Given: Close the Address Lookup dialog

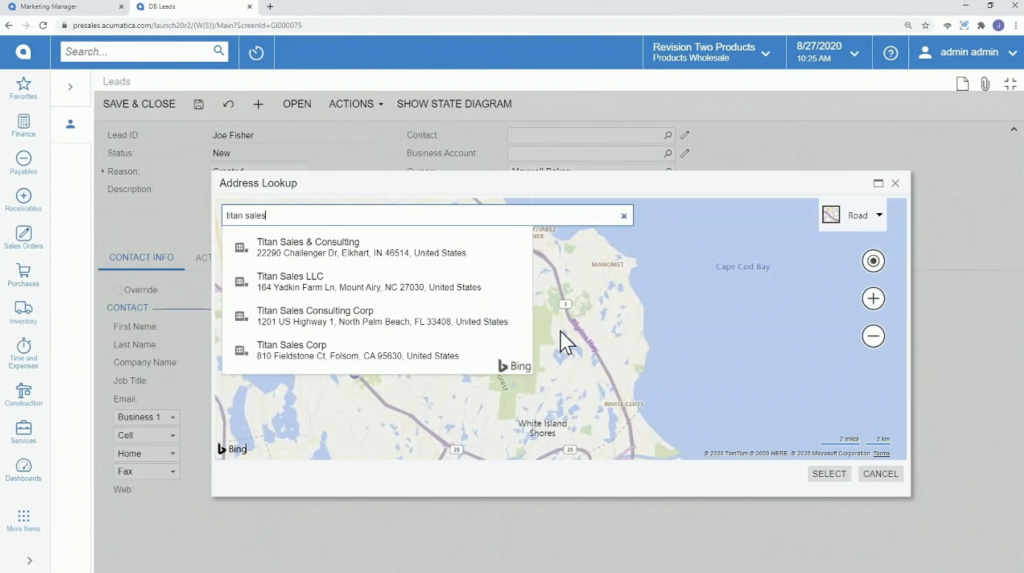Looking at the screenshot, I should (x=895, y=184).
